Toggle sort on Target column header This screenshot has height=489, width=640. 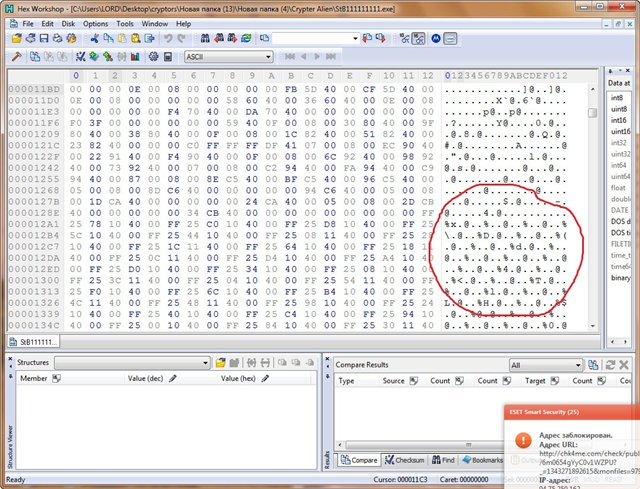pos(554,381)
